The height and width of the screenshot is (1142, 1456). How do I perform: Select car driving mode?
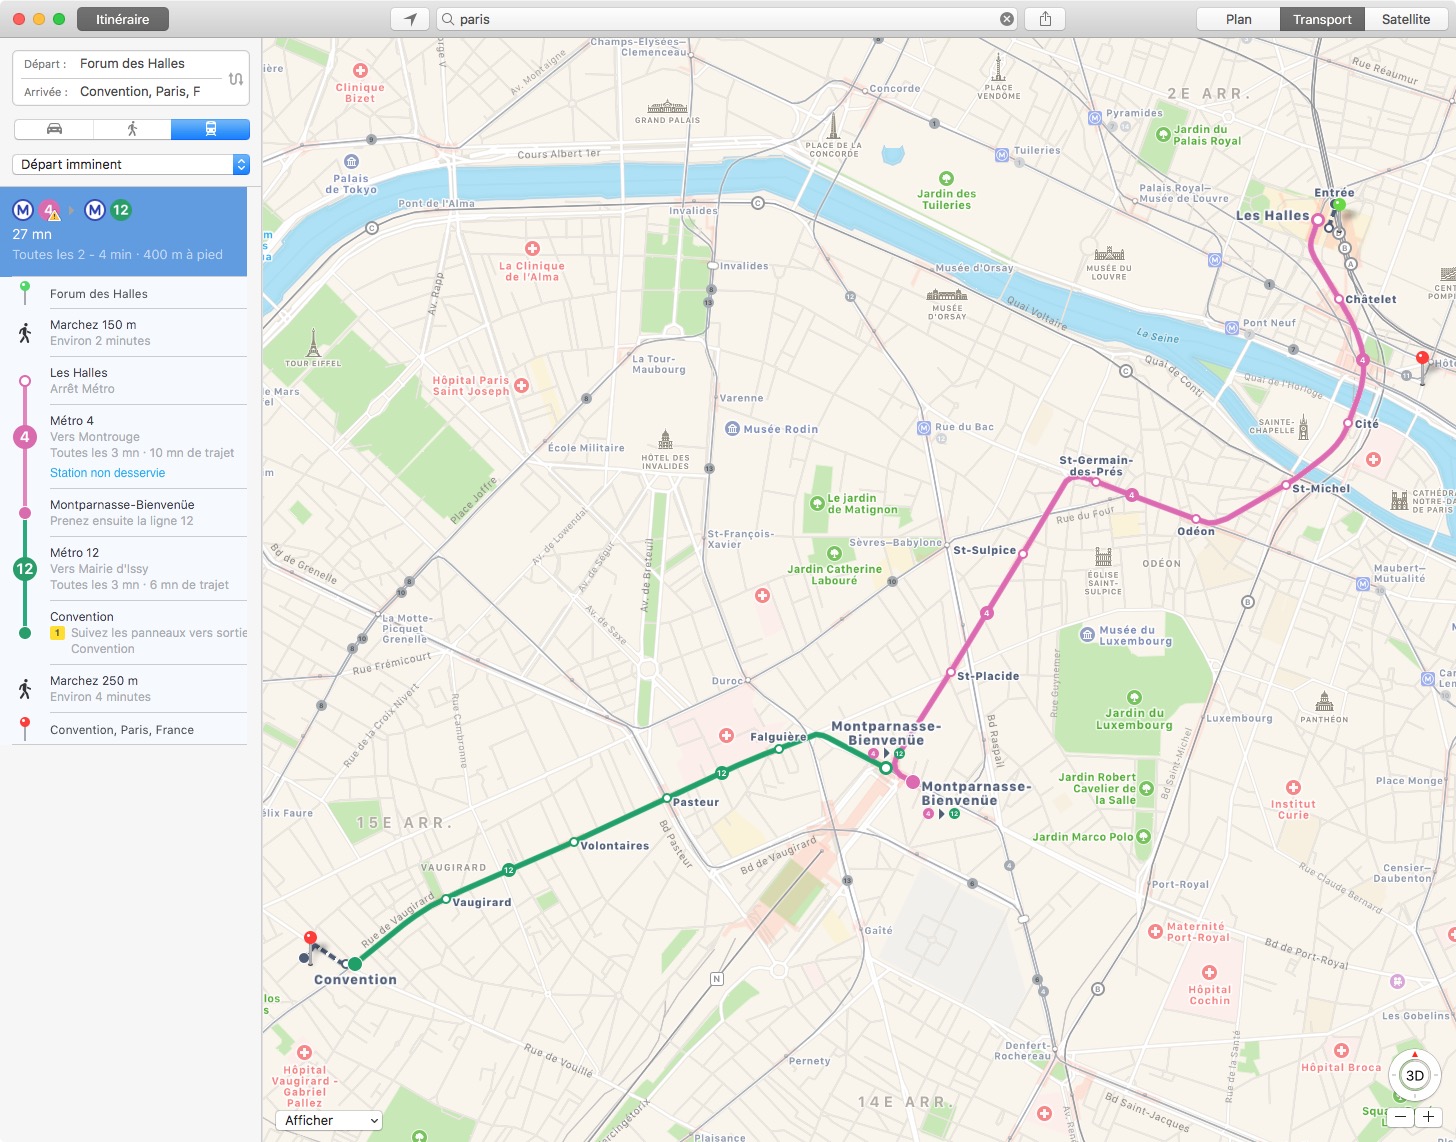[54, 129]
